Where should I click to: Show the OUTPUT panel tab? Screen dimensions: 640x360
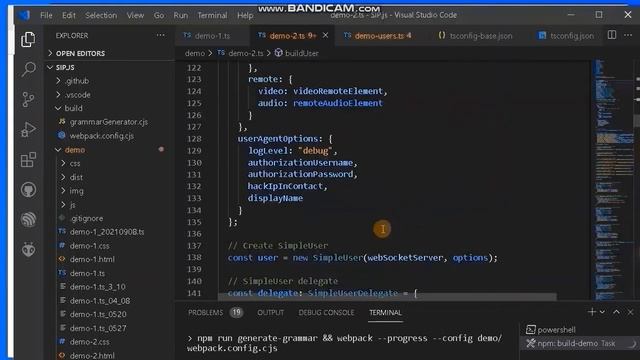270,313
